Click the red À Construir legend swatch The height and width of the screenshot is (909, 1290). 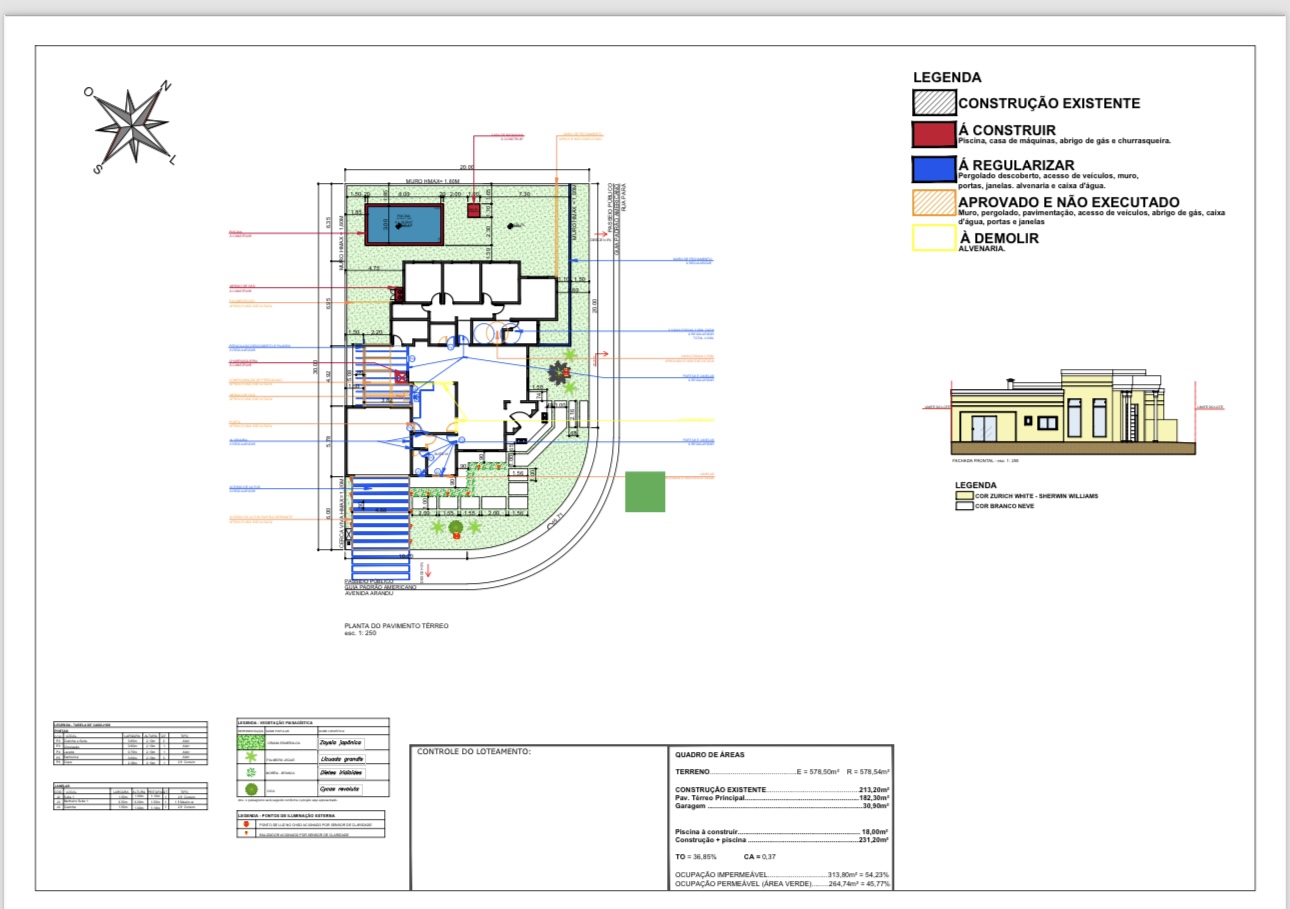[933, 134]
